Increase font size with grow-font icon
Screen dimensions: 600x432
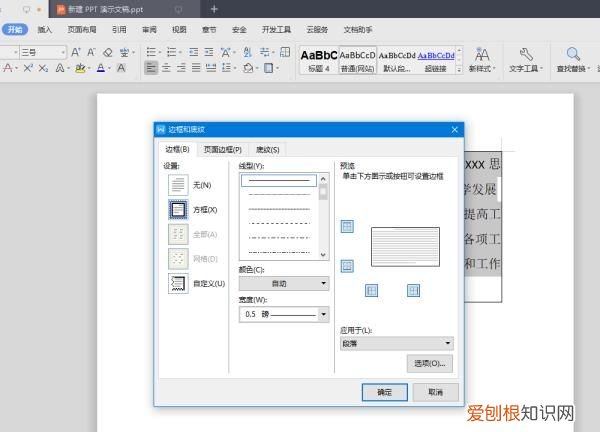click(76, 52)
